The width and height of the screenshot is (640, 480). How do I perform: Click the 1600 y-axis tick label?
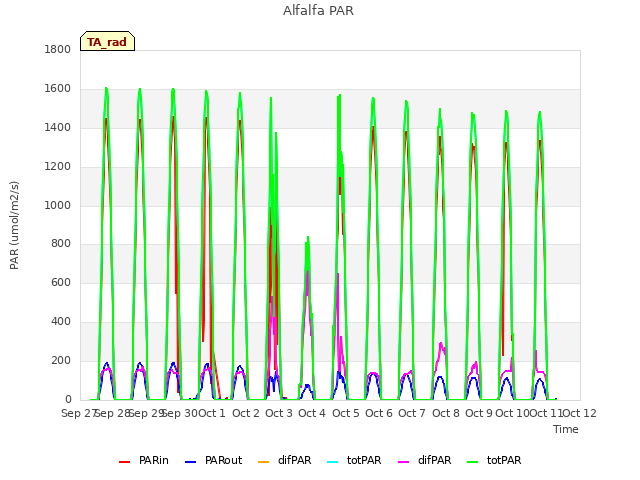click(x=58, y=89)
